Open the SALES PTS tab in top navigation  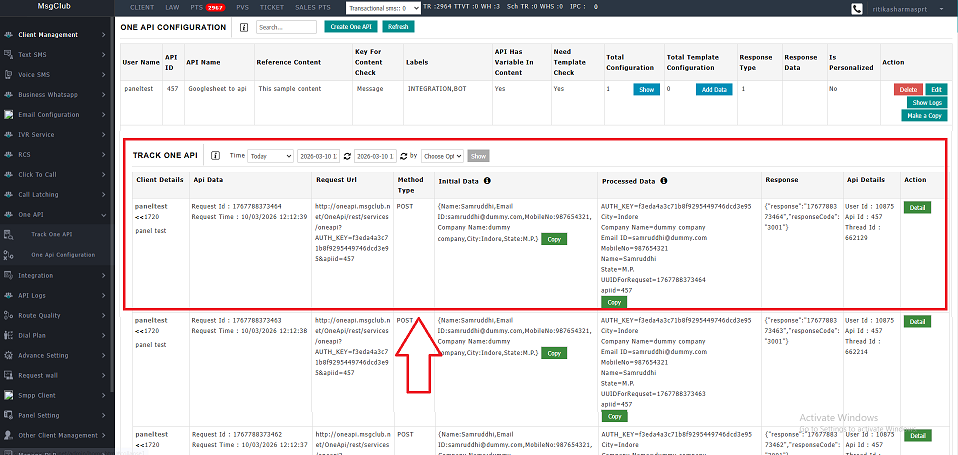[310, 7]
